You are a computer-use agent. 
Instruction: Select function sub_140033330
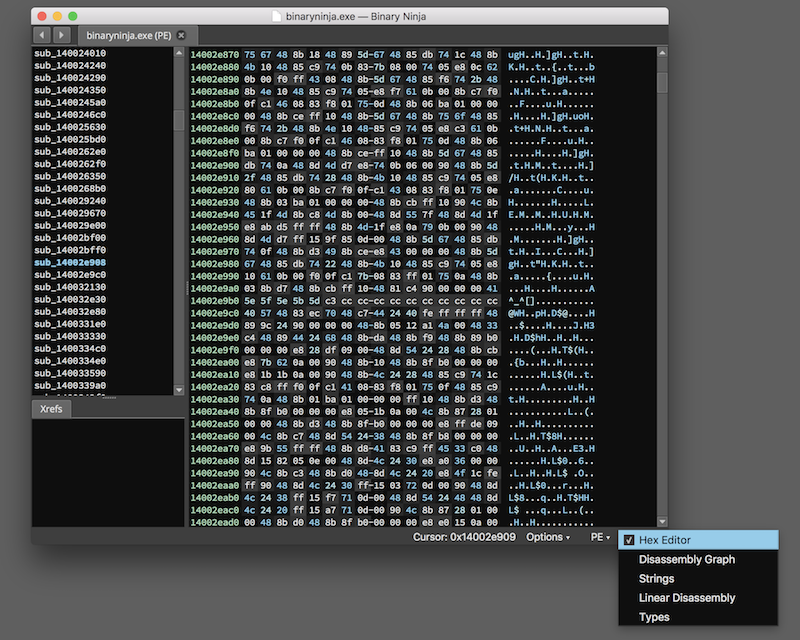(x=70, y=336)
